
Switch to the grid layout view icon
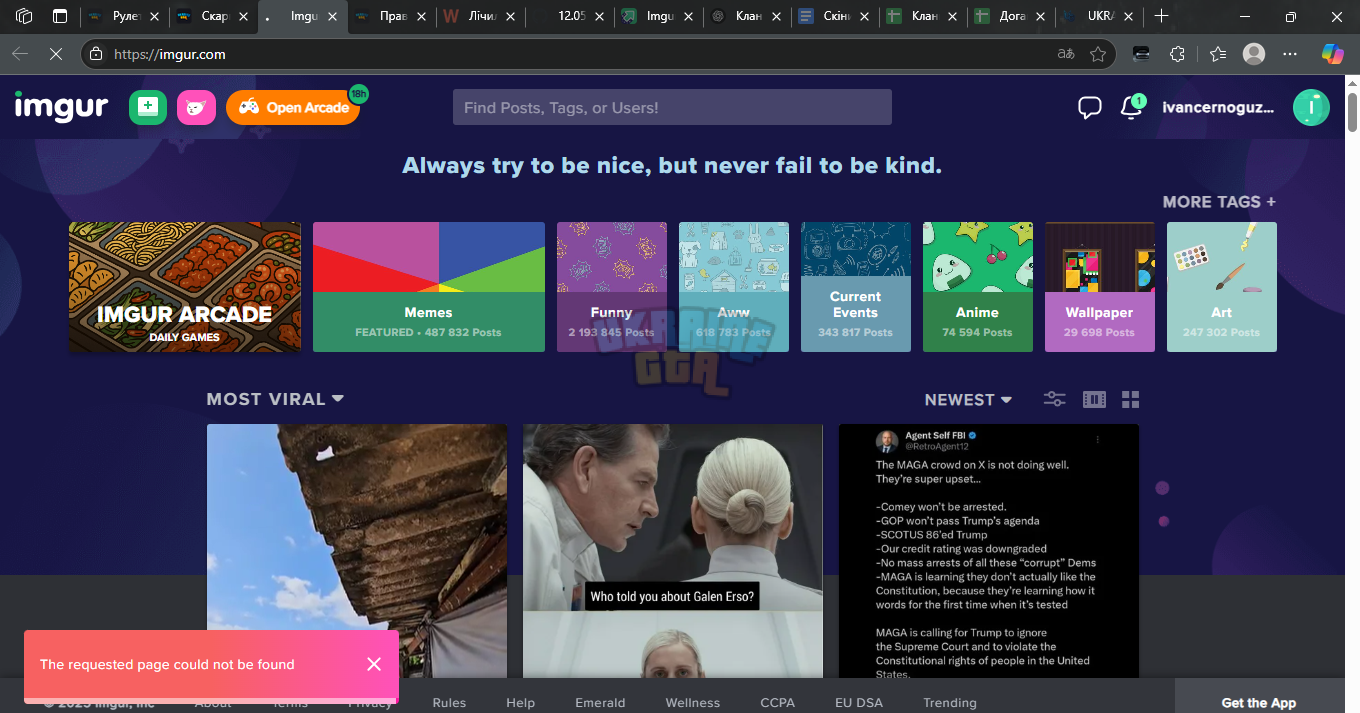tap(1131, 400)
